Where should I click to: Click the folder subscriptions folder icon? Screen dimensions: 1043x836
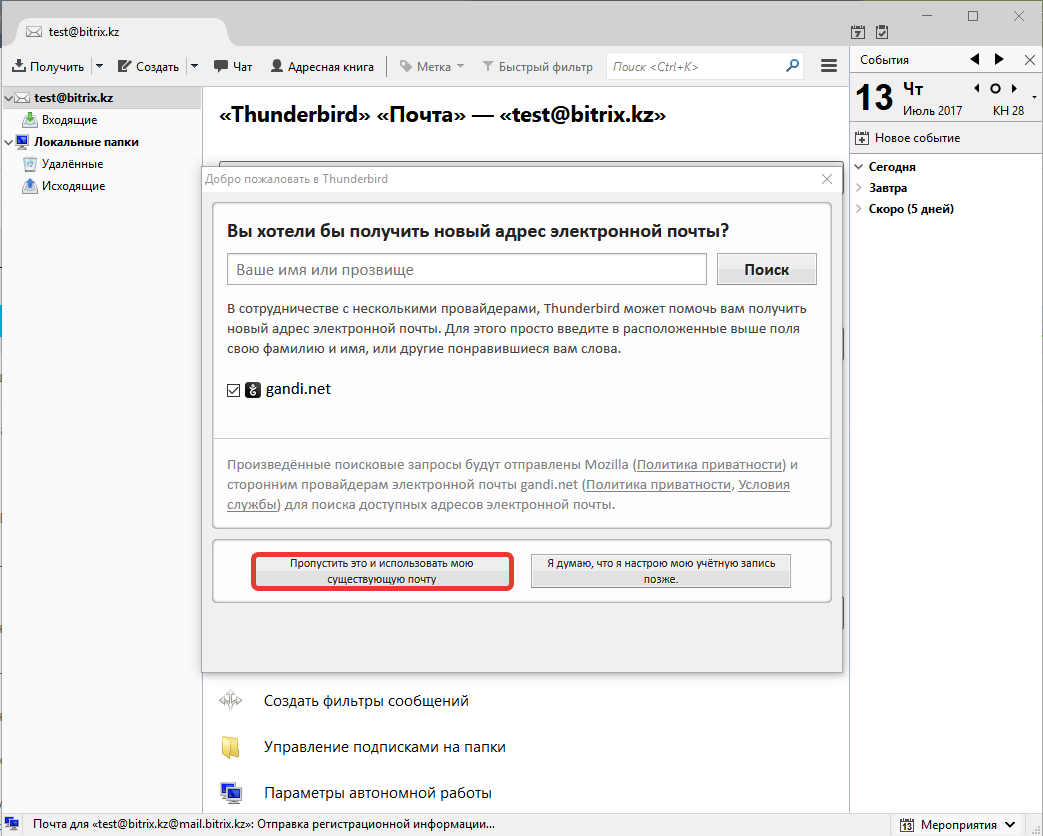tap(231, 747)
